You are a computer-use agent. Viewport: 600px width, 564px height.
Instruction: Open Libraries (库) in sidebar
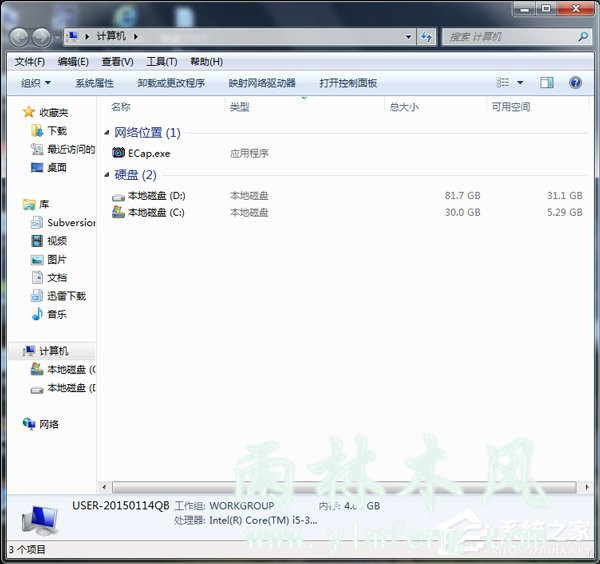click(36, 204)
